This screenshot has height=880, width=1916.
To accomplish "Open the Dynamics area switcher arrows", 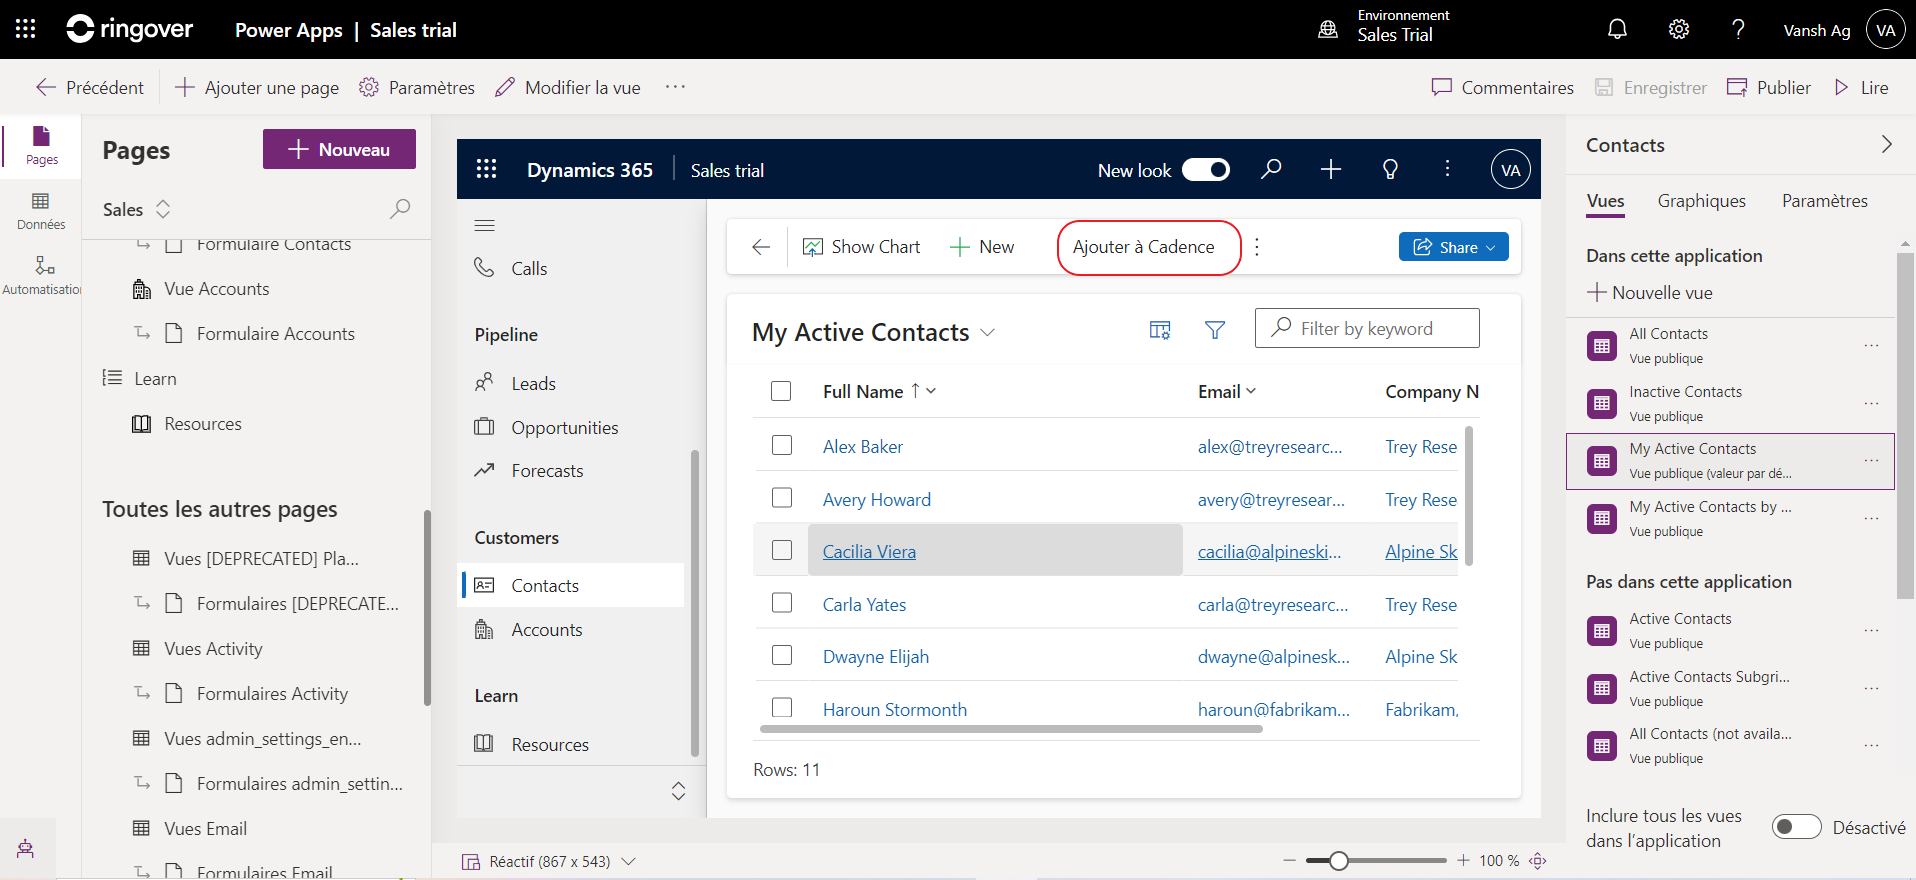I will pyautogui.click(x=678, y=791).
